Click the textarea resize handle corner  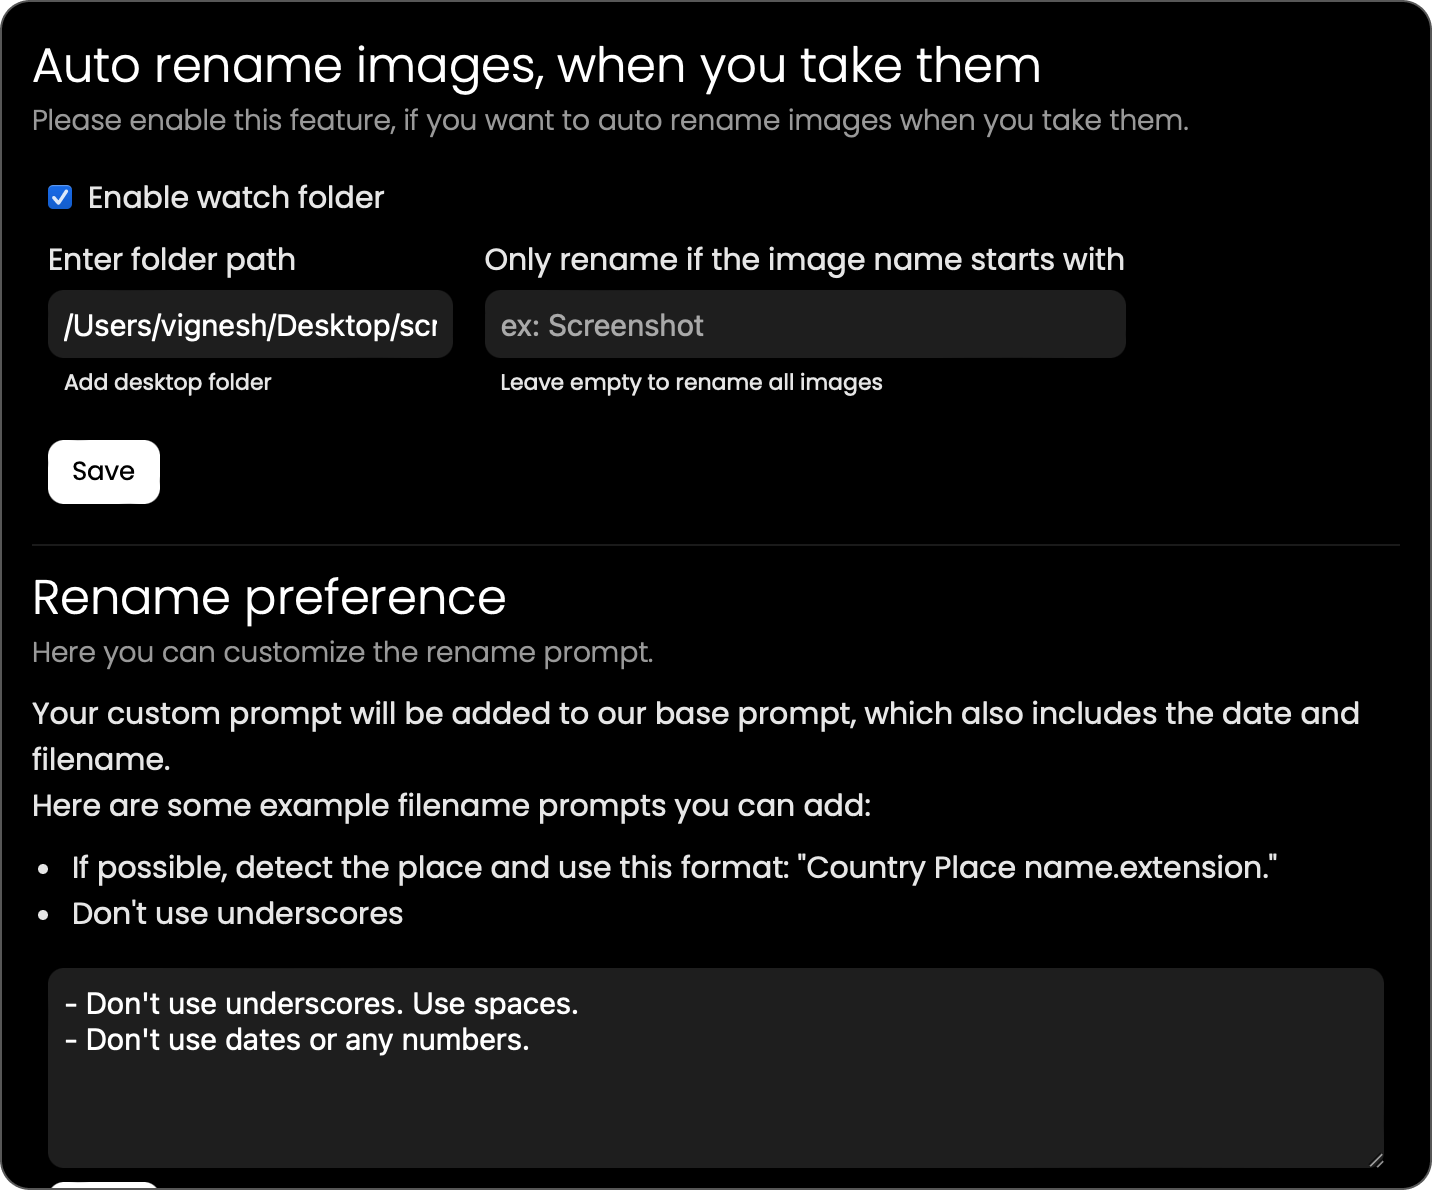click(1376, 1160)
